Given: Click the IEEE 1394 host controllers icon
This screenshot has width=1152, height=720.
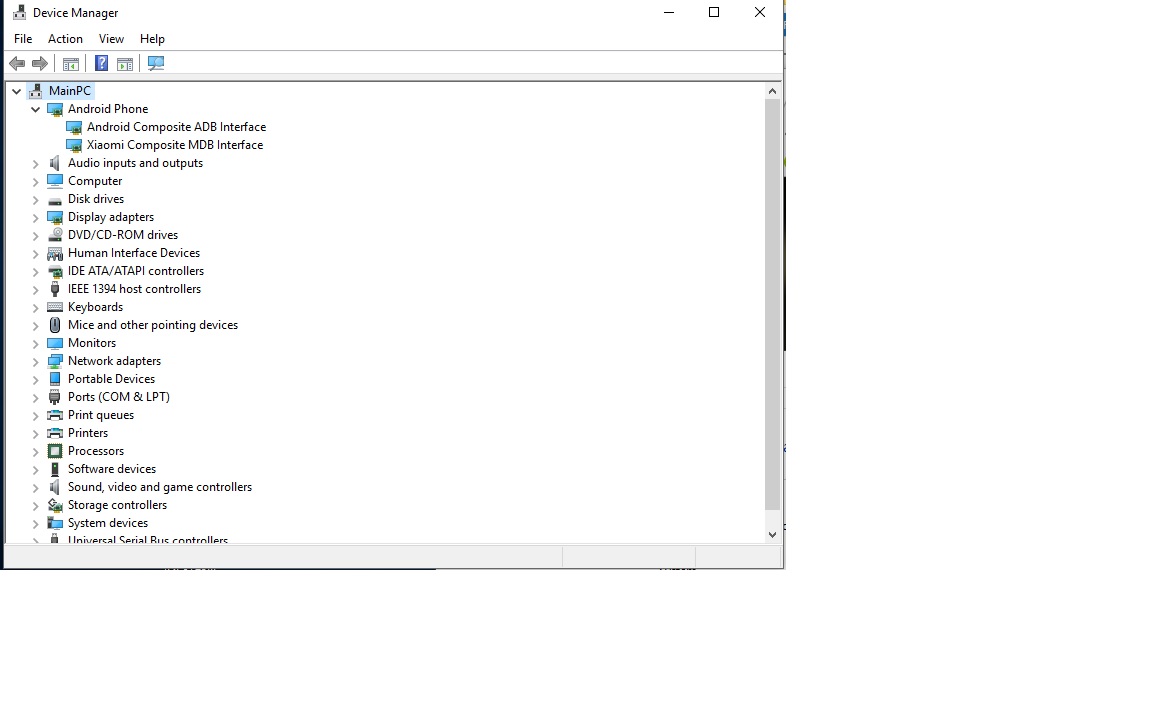Looking at the screenshot, I should click(x=54, y=289).
